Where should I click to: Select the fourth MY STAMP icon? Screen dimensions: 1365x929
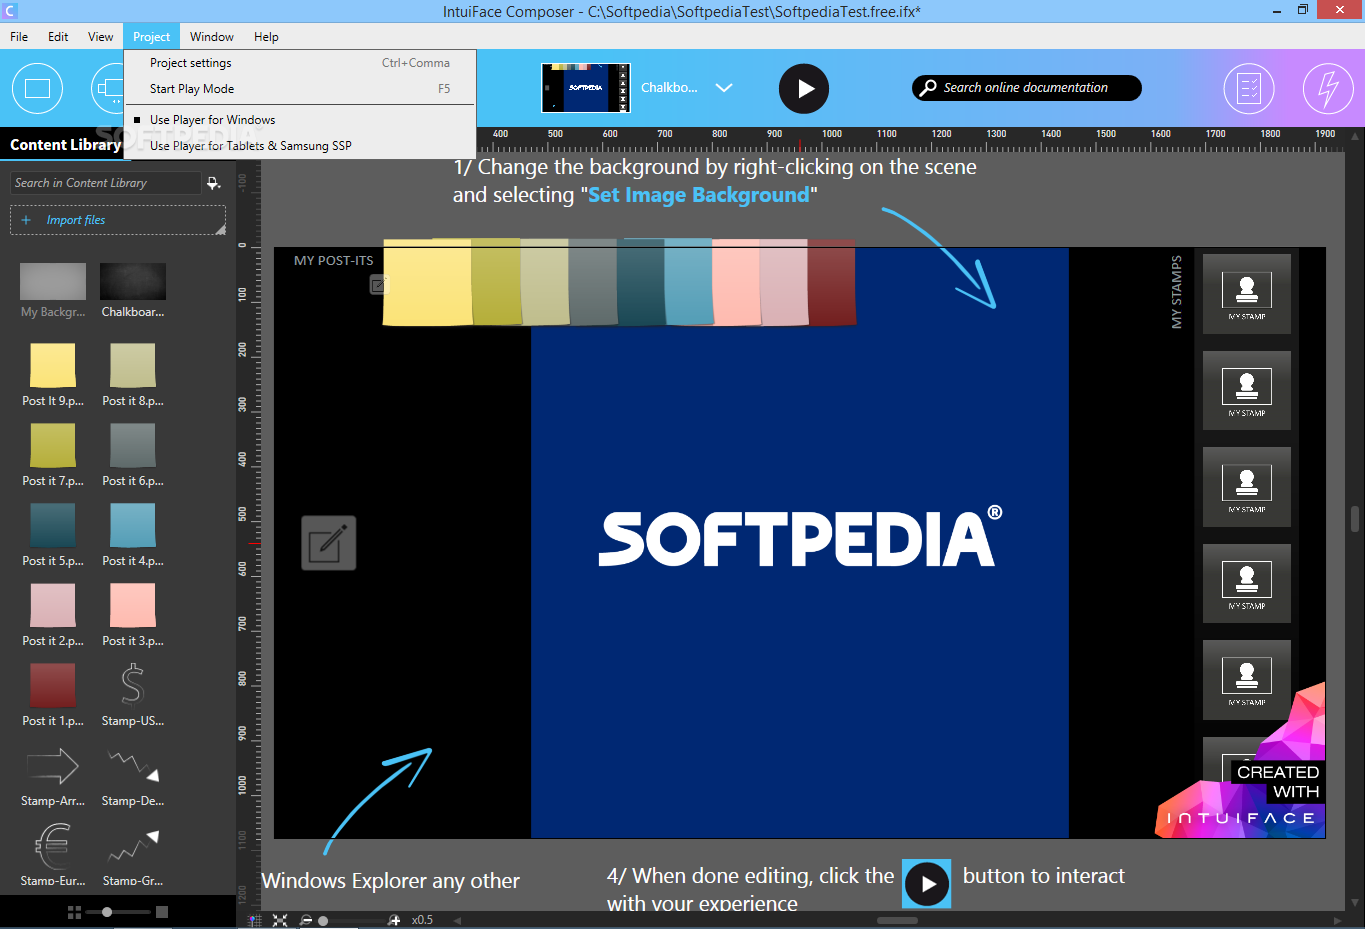[x=1247, y=583]
